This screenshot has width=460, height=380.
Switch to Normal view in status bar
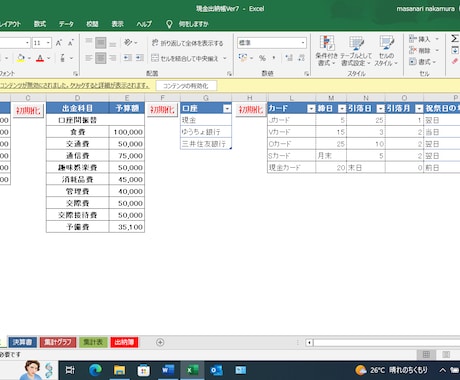426,354
